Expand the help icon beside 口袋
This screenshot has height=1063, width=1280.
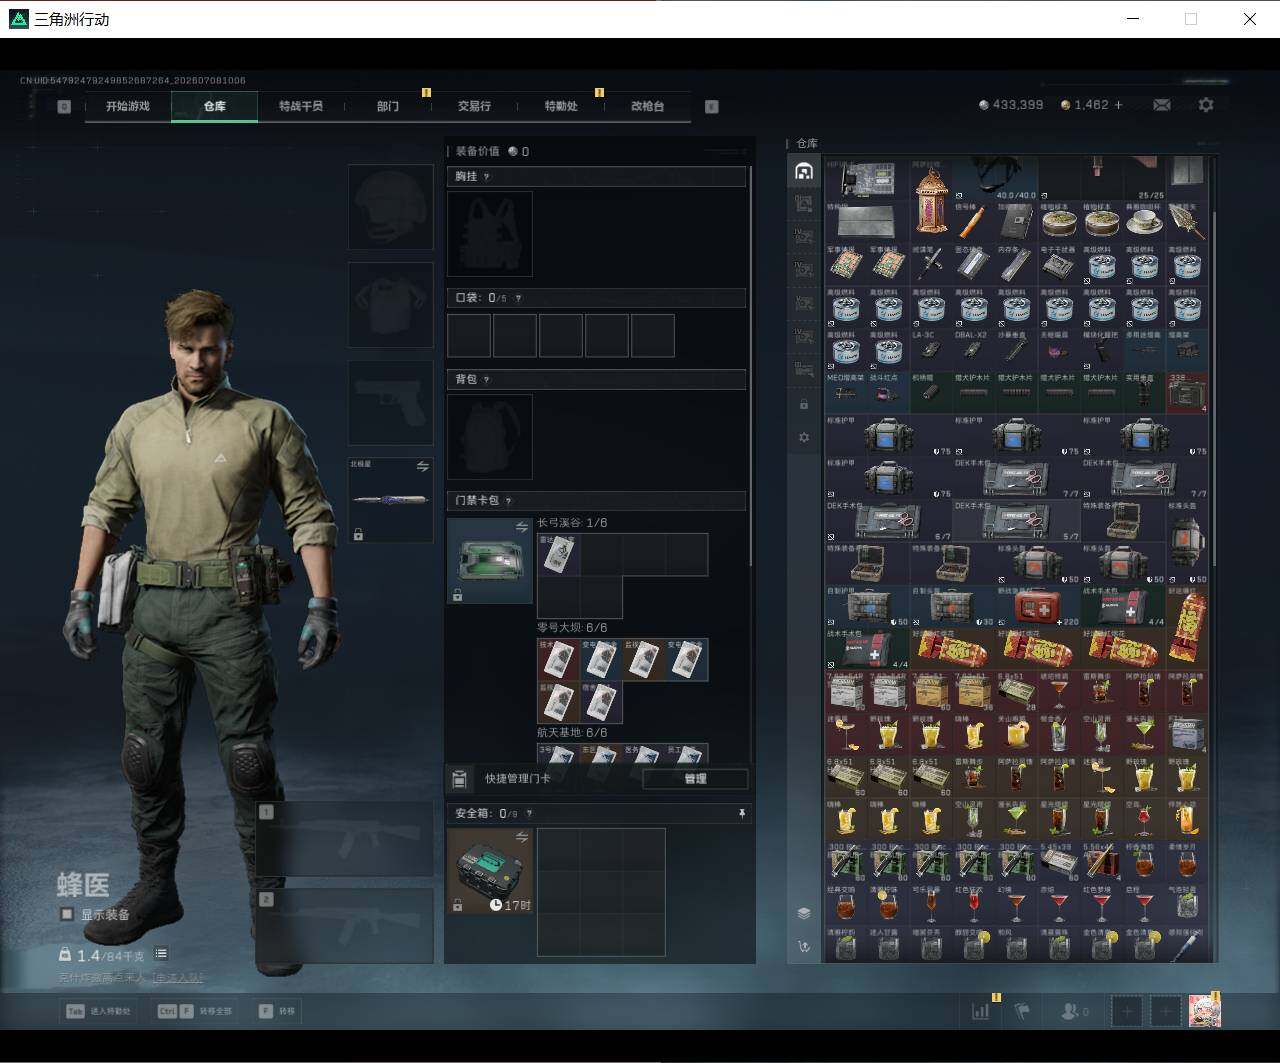click(x=517, y=298)
